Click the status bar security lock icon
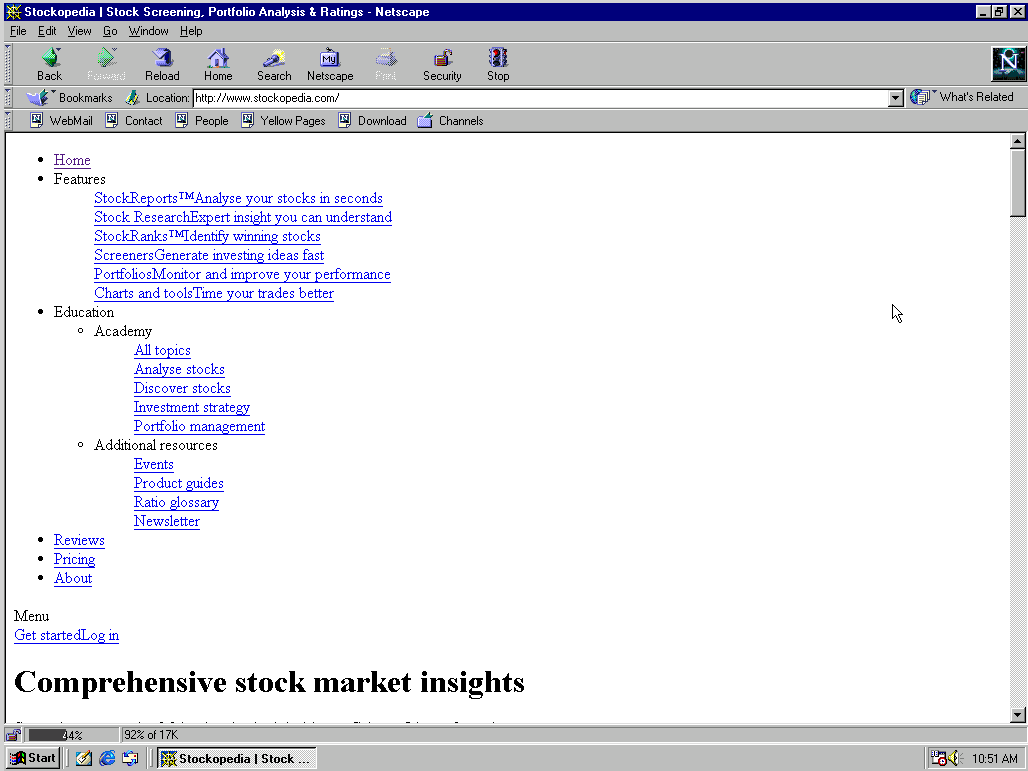1028x771 pixels. point(14,735)
